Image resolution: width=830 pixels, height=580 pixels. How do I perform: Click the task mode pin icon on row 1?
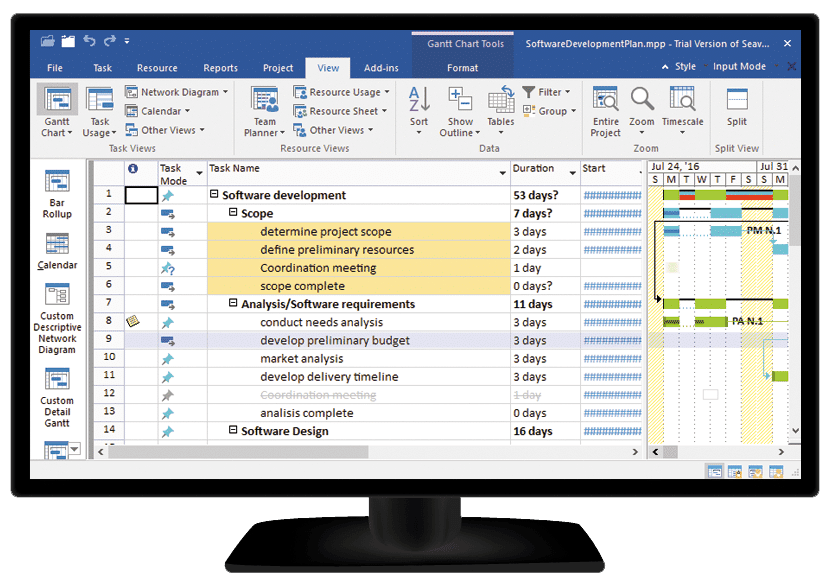[x=167, y=196]
